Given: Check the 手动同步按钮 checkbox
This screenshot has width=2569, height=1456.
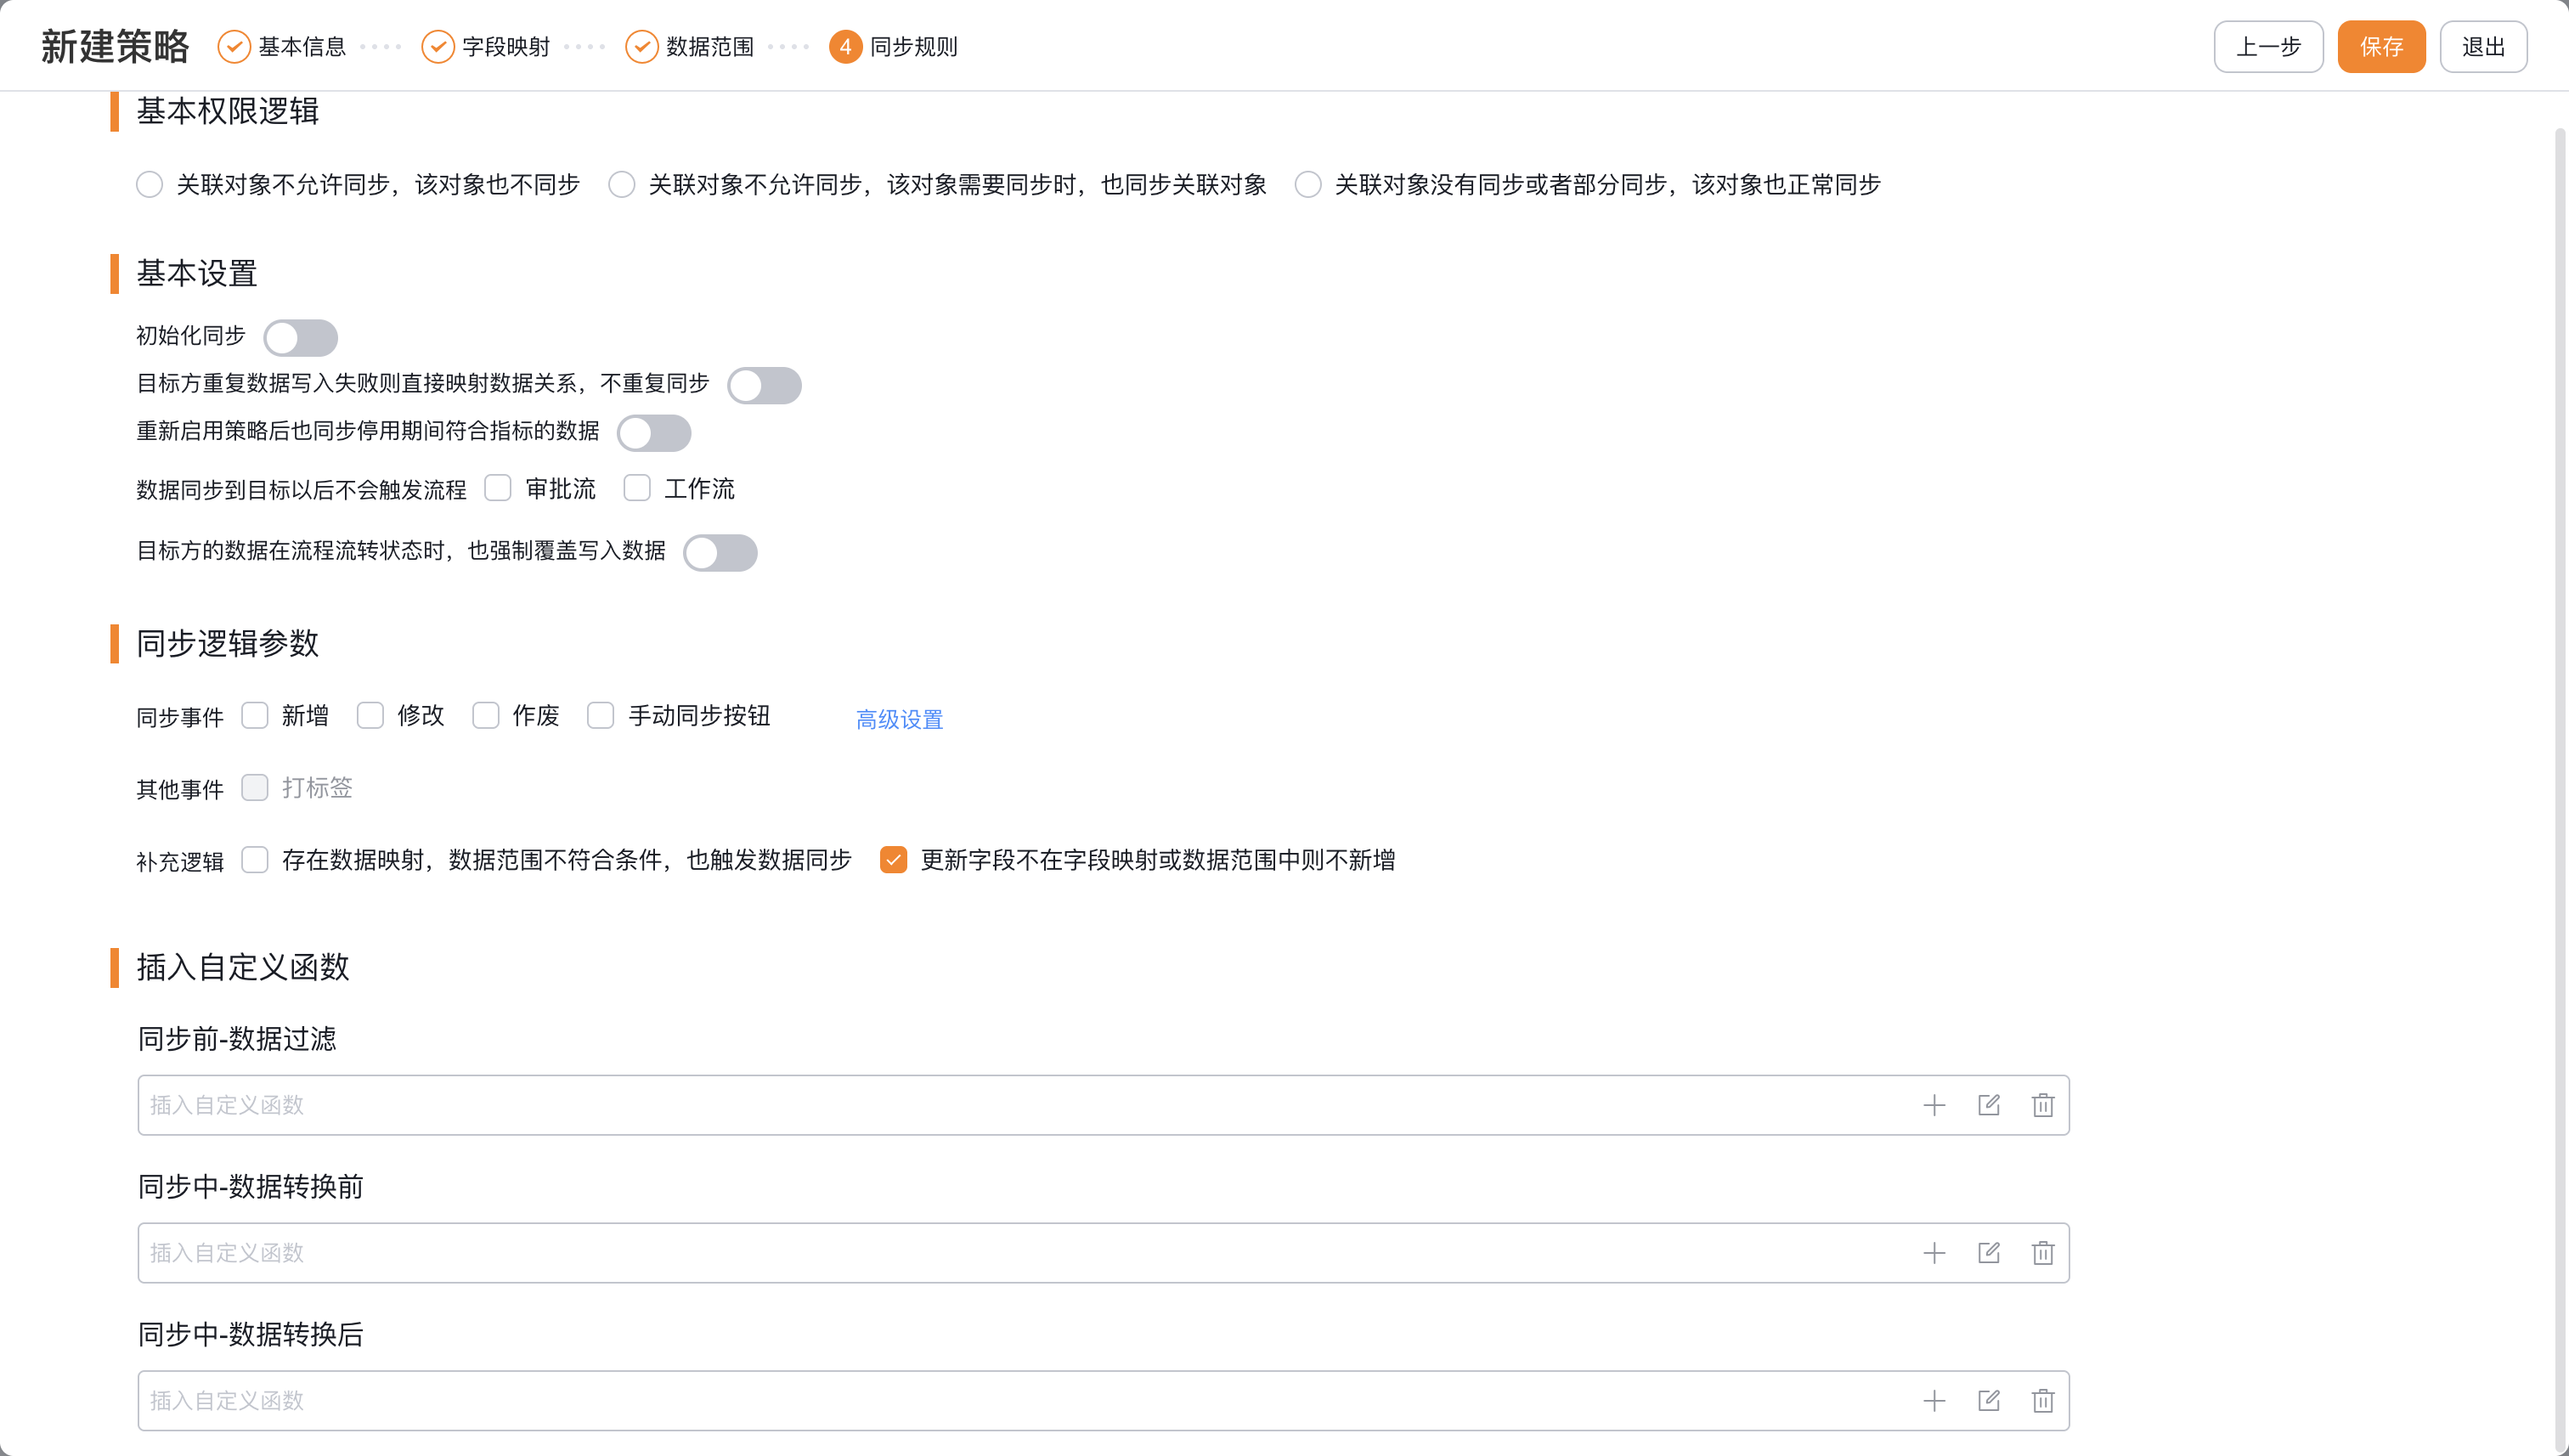Looking at the screenshot, I should pos(601,716).
